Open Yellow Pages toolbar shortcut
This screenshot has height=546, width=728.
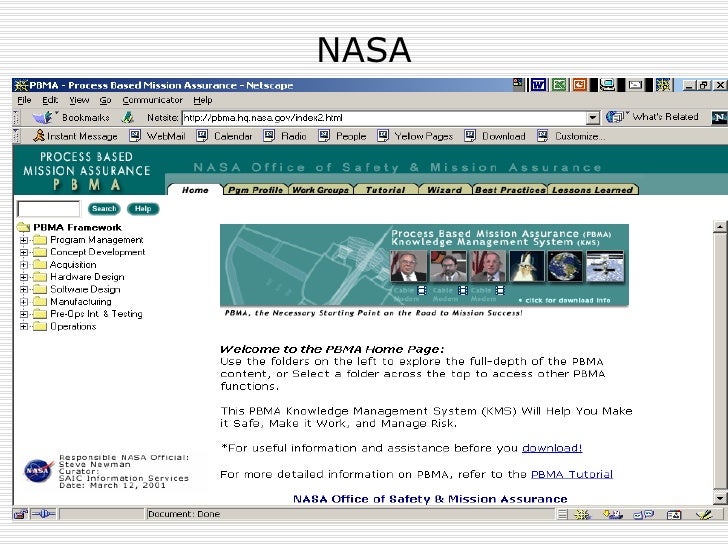pos(415,136)
